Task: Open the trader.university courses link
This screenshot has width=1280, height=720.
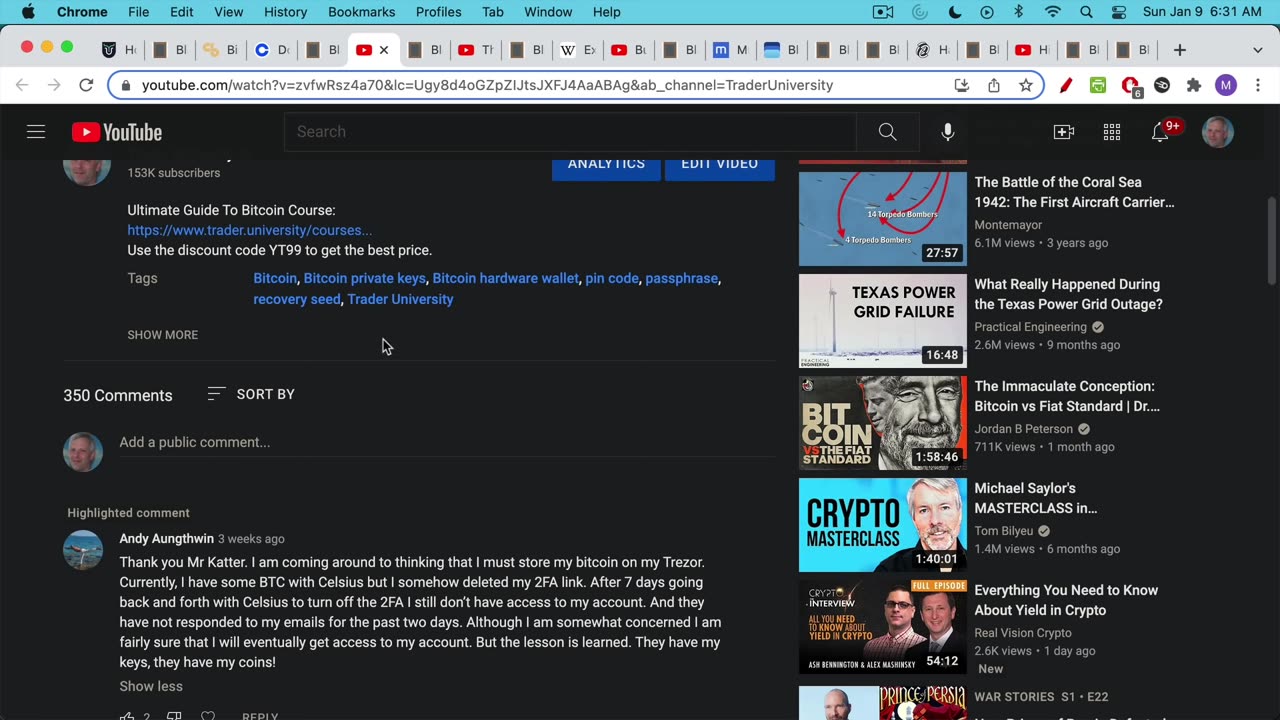Action: pyautogui.click(x=250, y=230)
